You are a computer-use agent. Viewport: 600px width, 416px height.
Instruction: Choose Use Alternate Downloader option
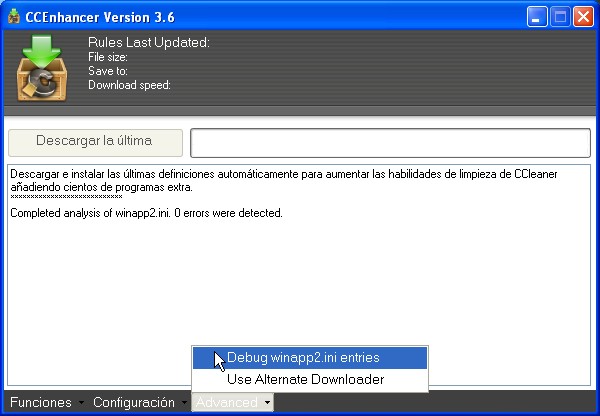(x=310, y=379)
